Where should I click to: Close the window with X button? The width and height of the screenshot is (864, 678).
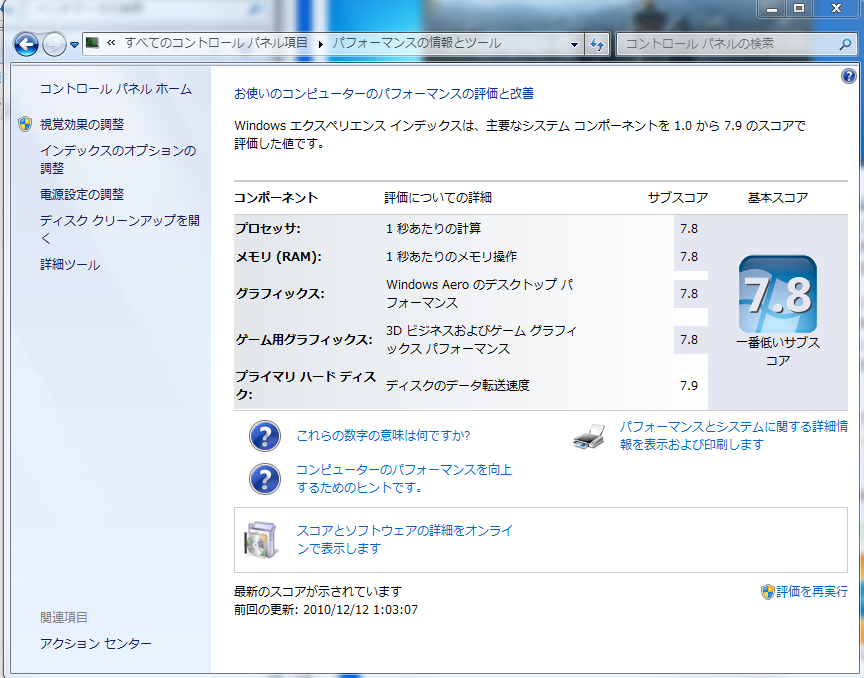(x=836, y=8)
